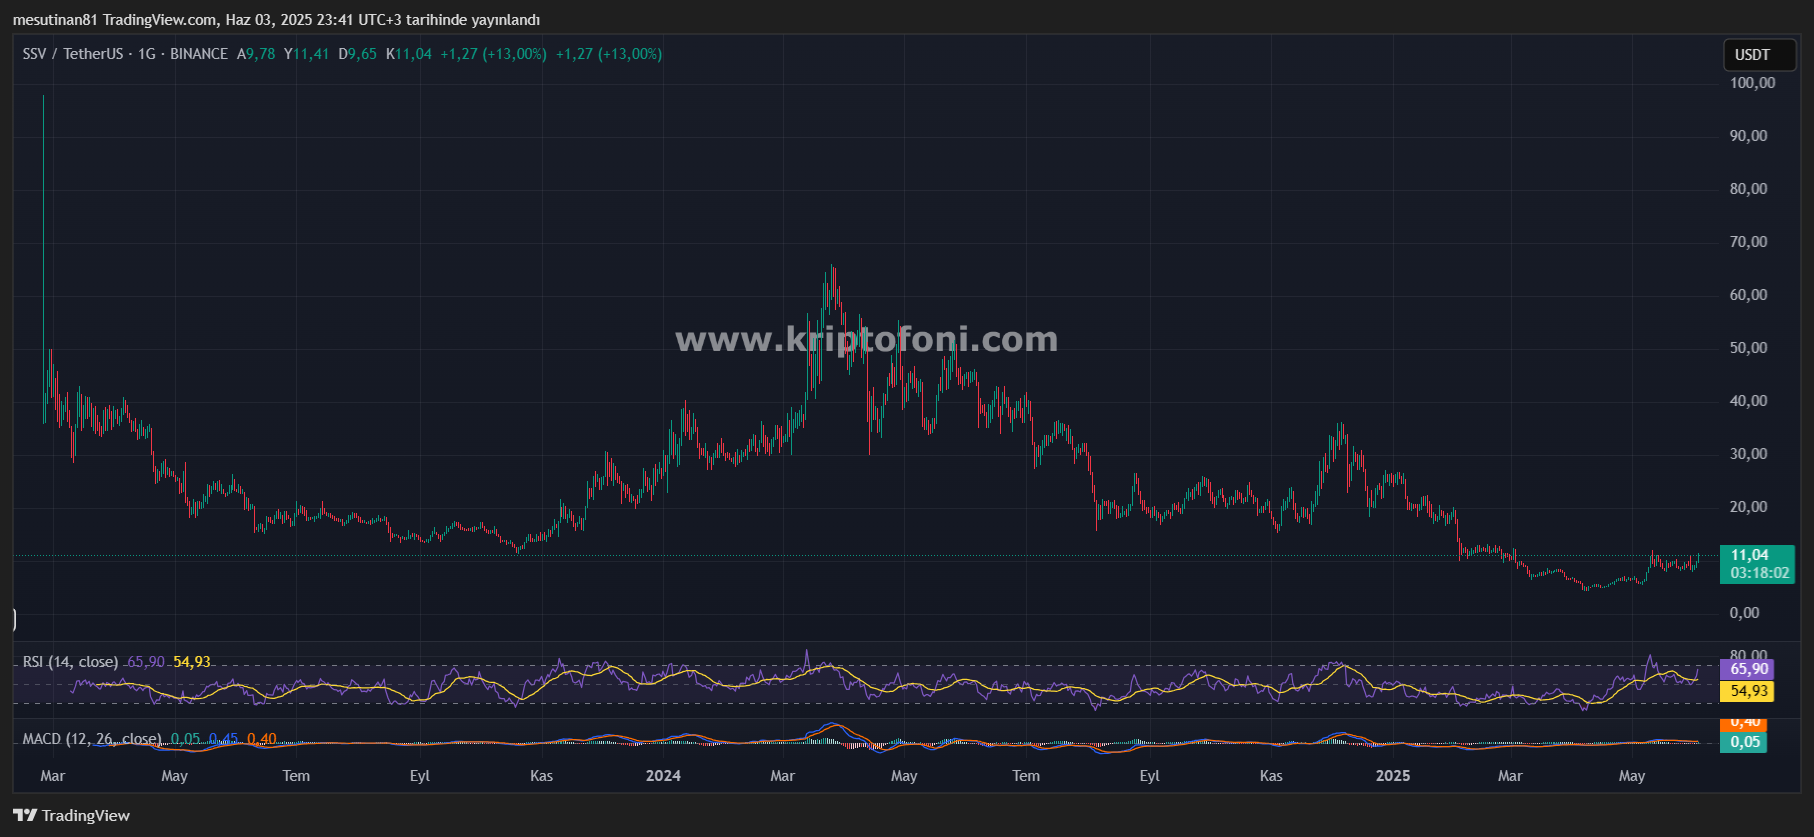Image resolution: width=1814 pixels, height=837 pixels.
Task: Click the close value K11,04 in legend
Action: pyautogui.click(x=409, y=54)
